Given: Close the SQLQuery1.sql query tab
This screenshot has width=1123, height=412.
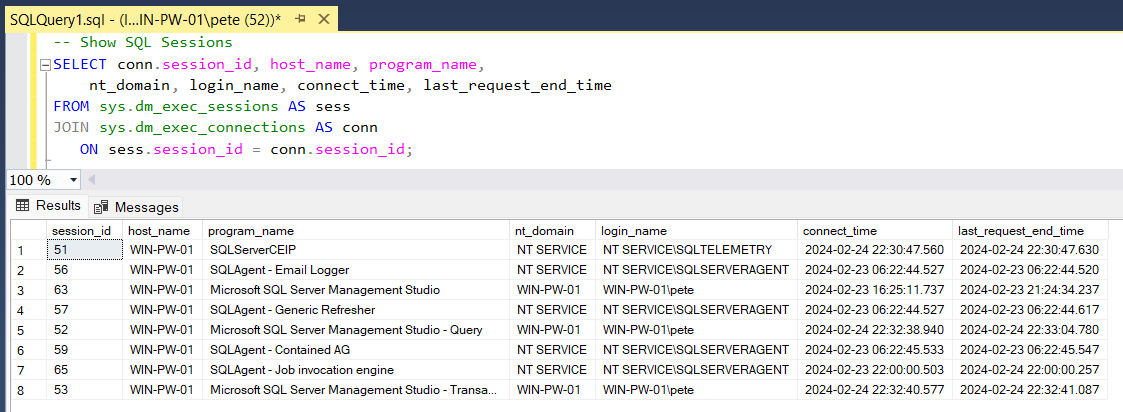Looking at the screenshot, I should point(322,19).
